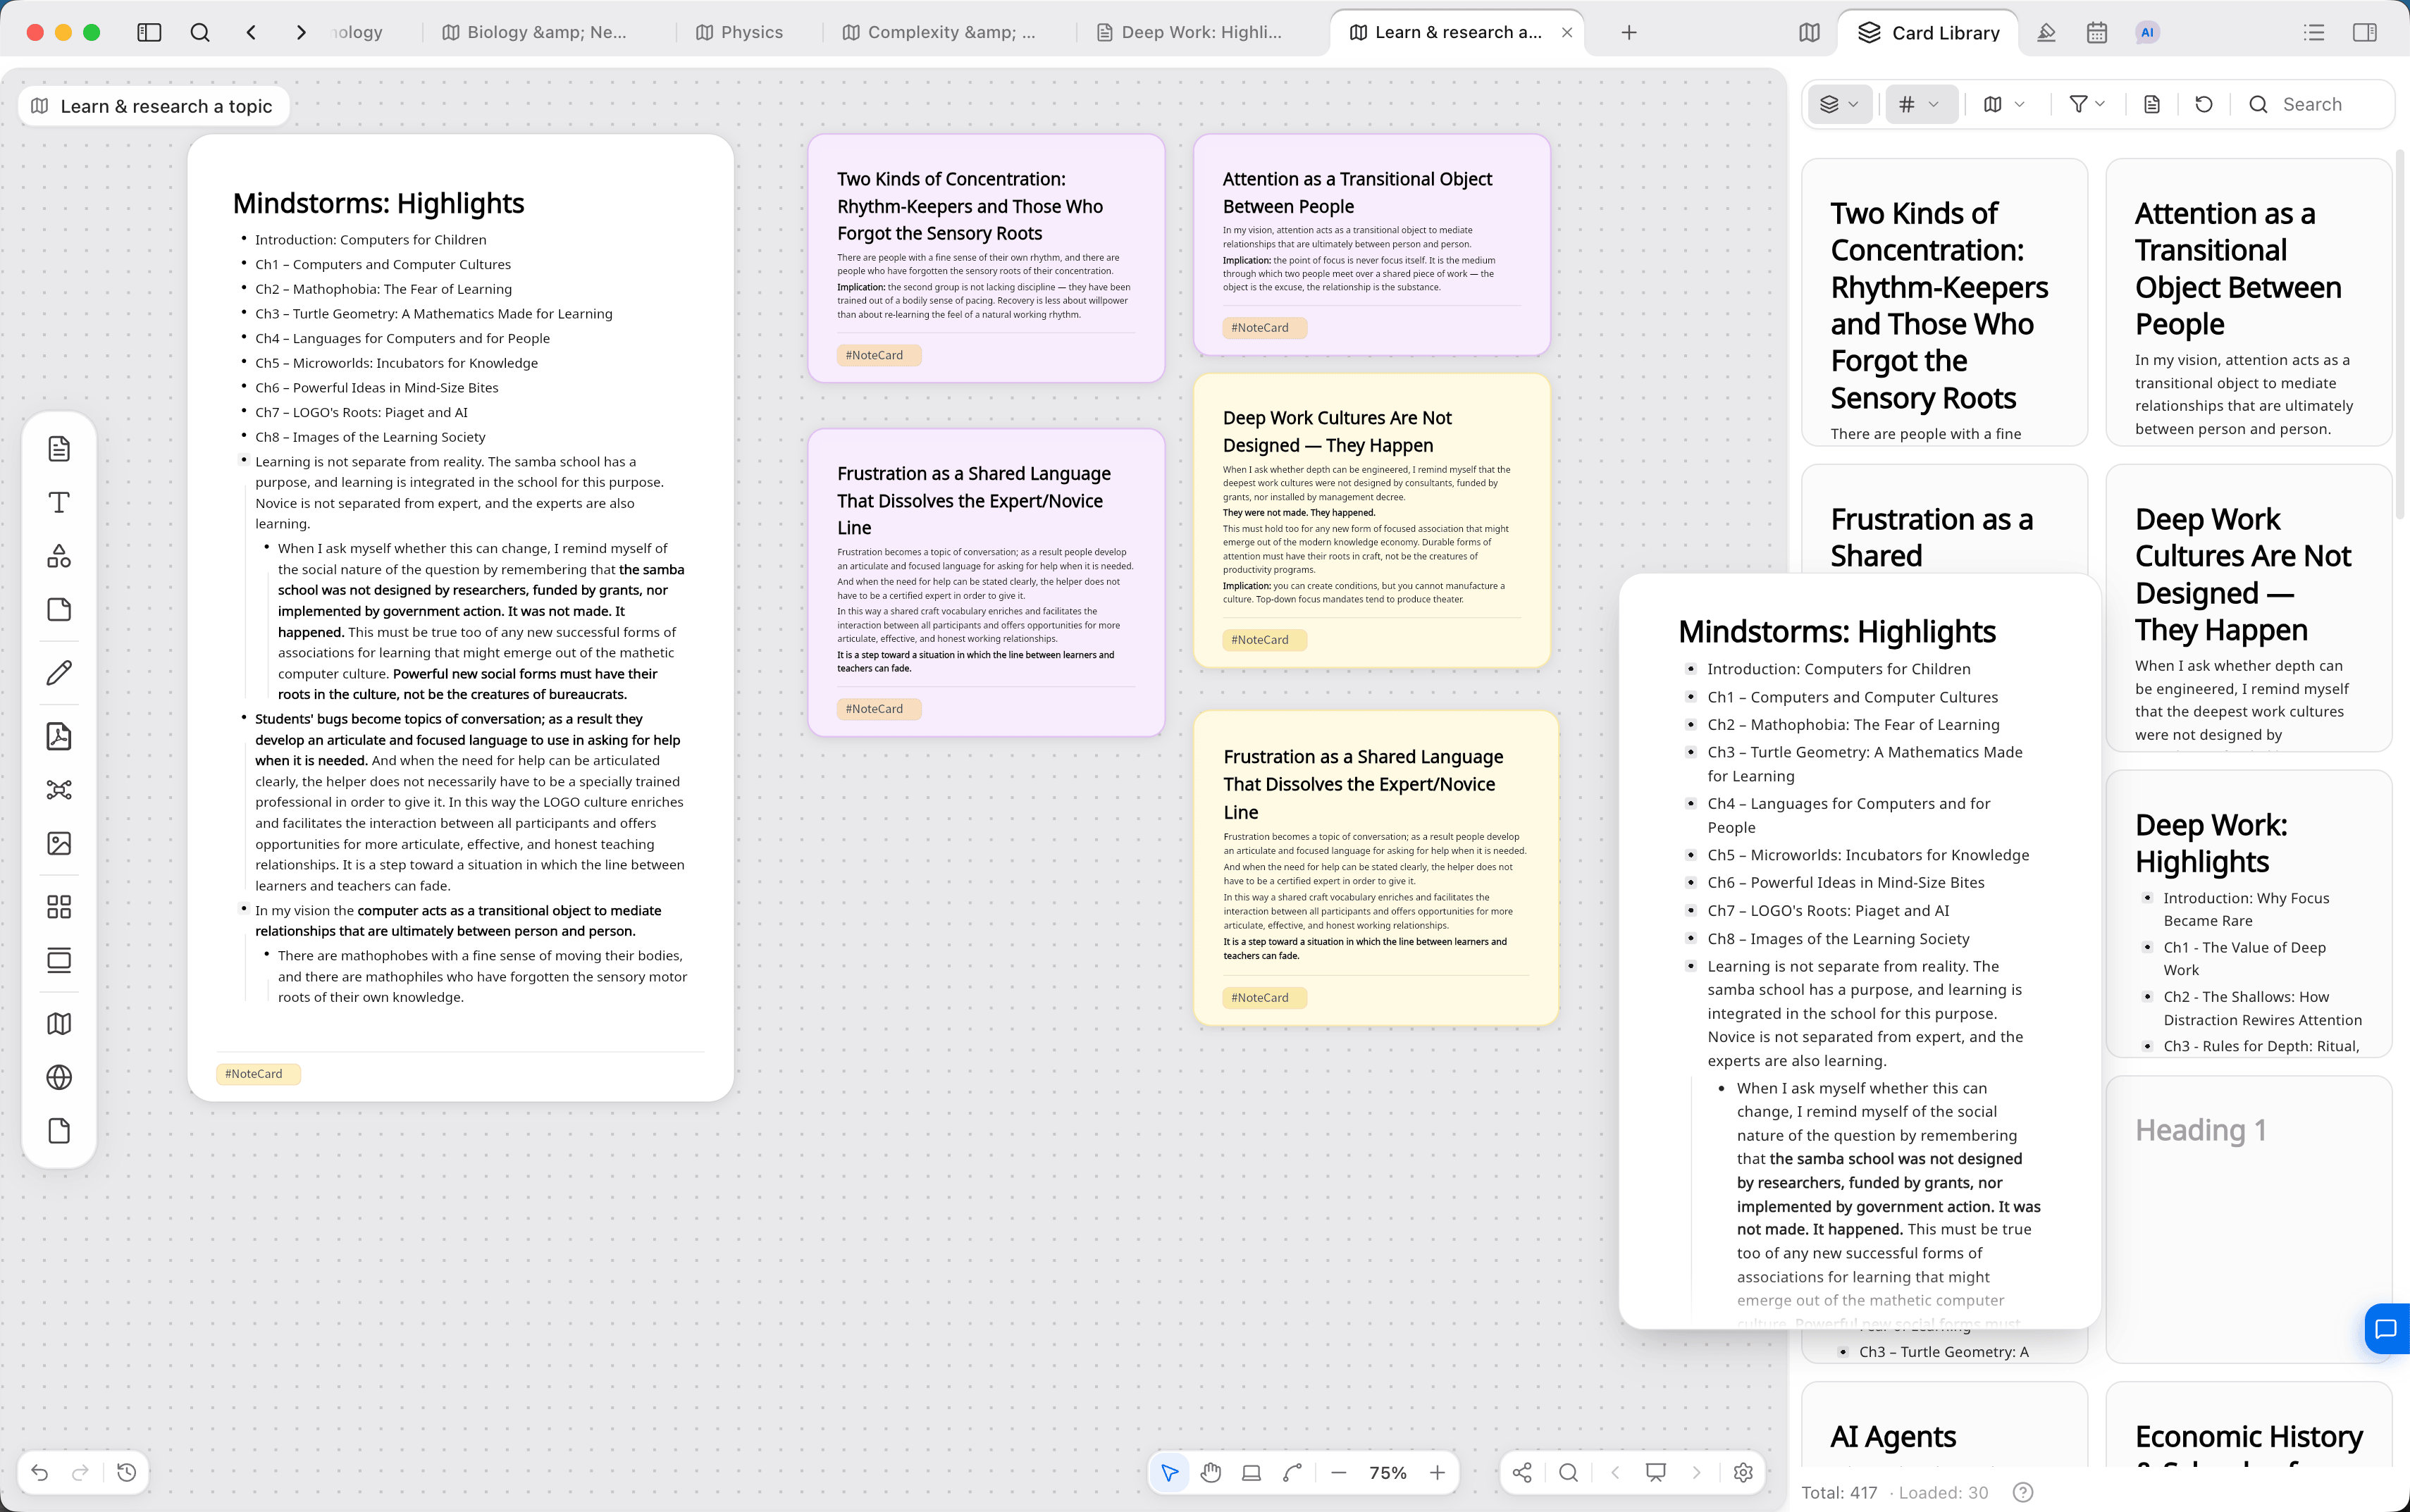Open whiteboard settings gear
2410x1512 pixels.
1743,1472
